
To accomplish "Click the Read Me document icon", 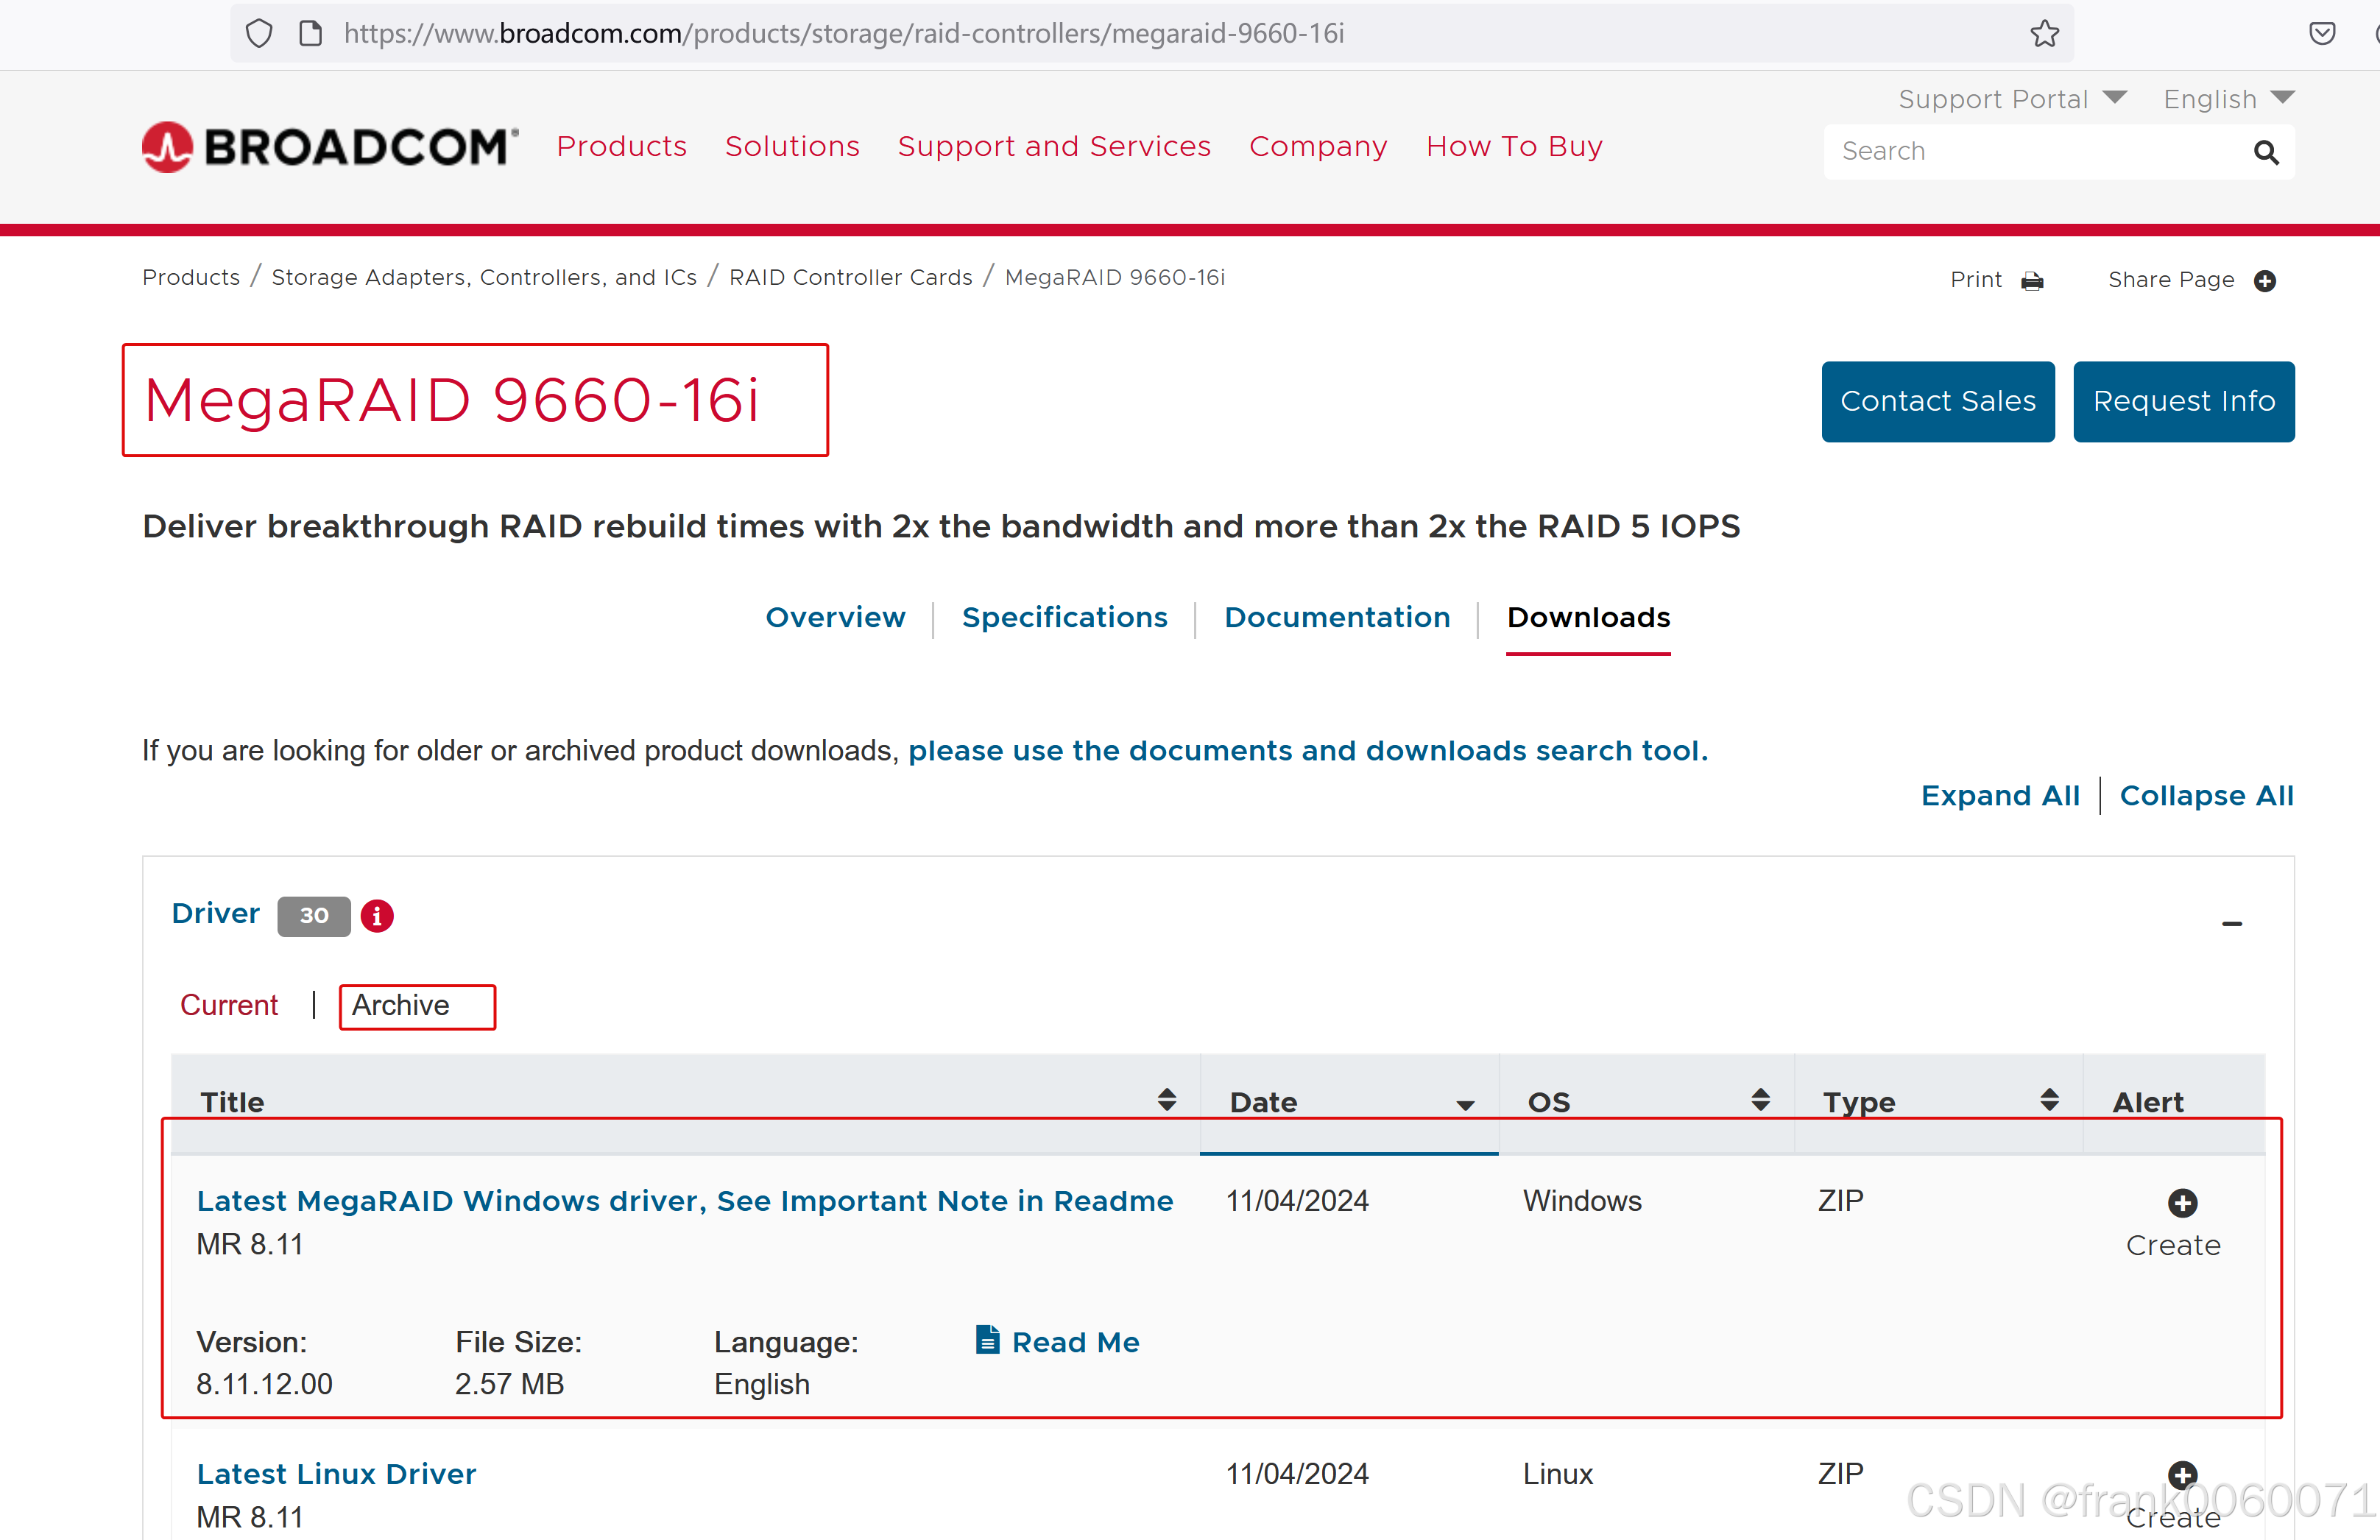I will [987, 1340].
